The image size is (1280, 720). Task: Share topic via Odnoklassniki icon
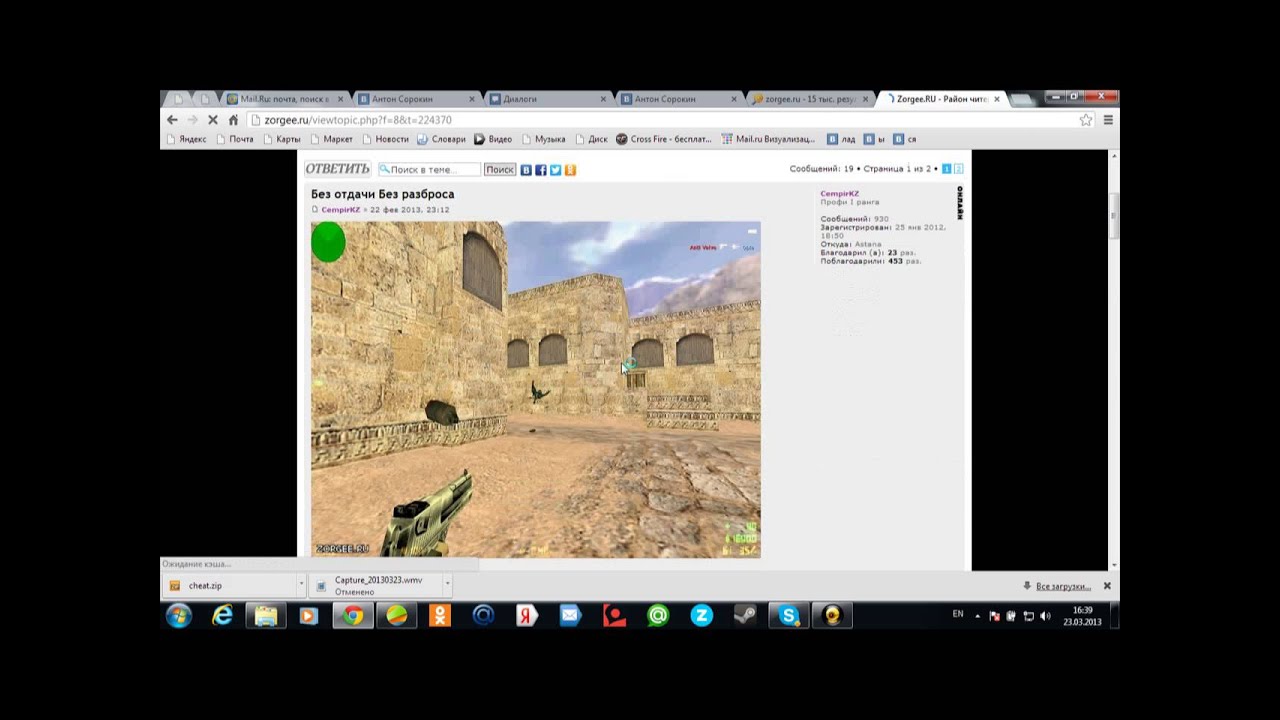(x=570, y=170)
